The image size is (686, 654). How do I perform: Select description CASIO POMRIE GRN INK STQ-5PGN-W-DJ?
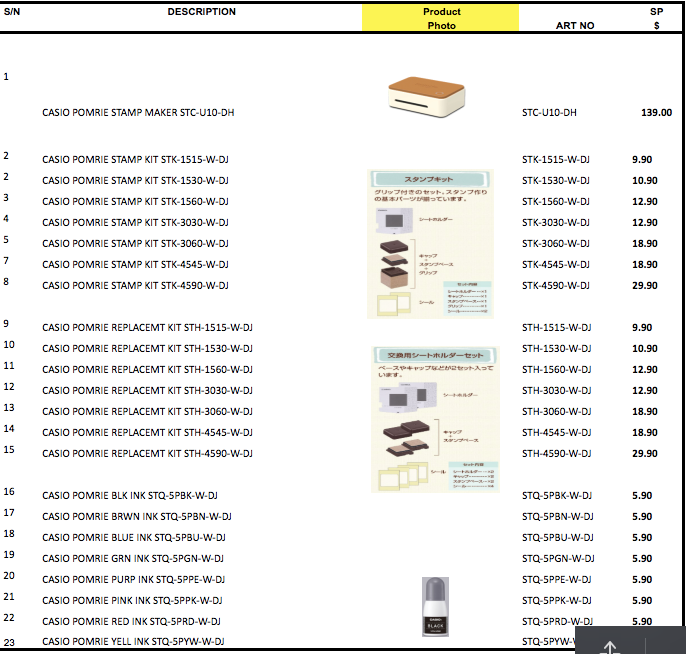[133, 558]
